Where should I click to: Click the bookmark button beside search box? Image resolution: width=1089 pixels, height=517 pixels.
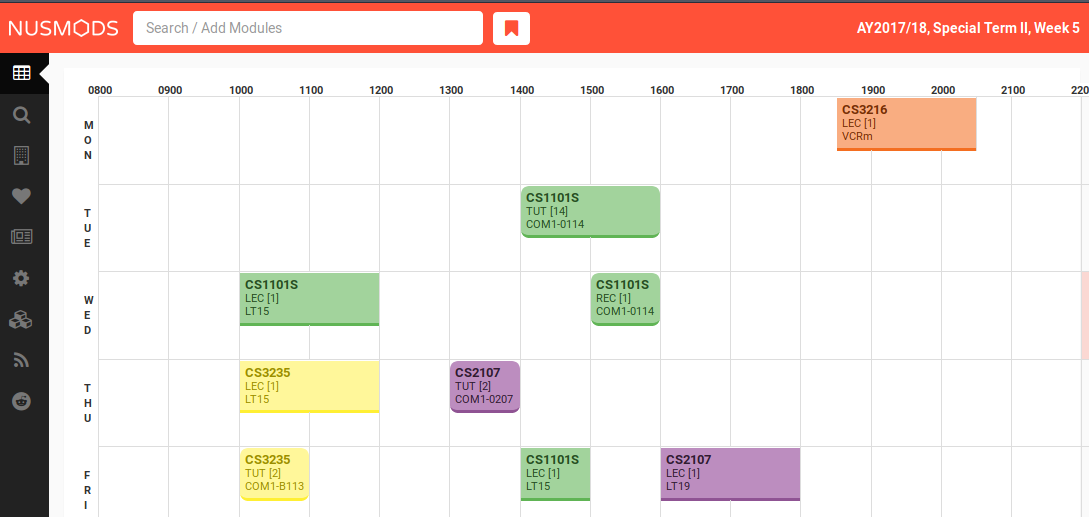point(511,28)
